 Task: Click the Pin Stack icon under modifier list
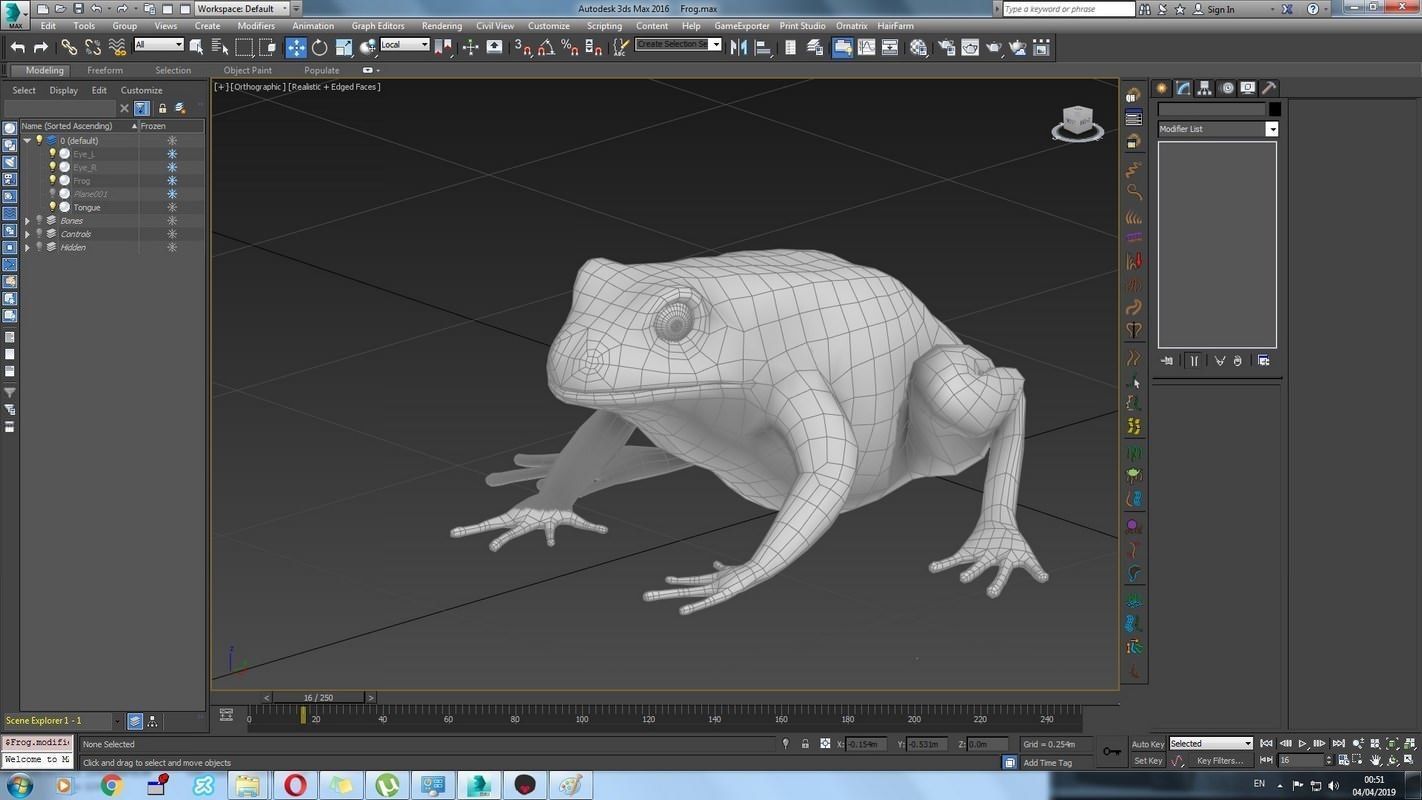point(1167,361)
